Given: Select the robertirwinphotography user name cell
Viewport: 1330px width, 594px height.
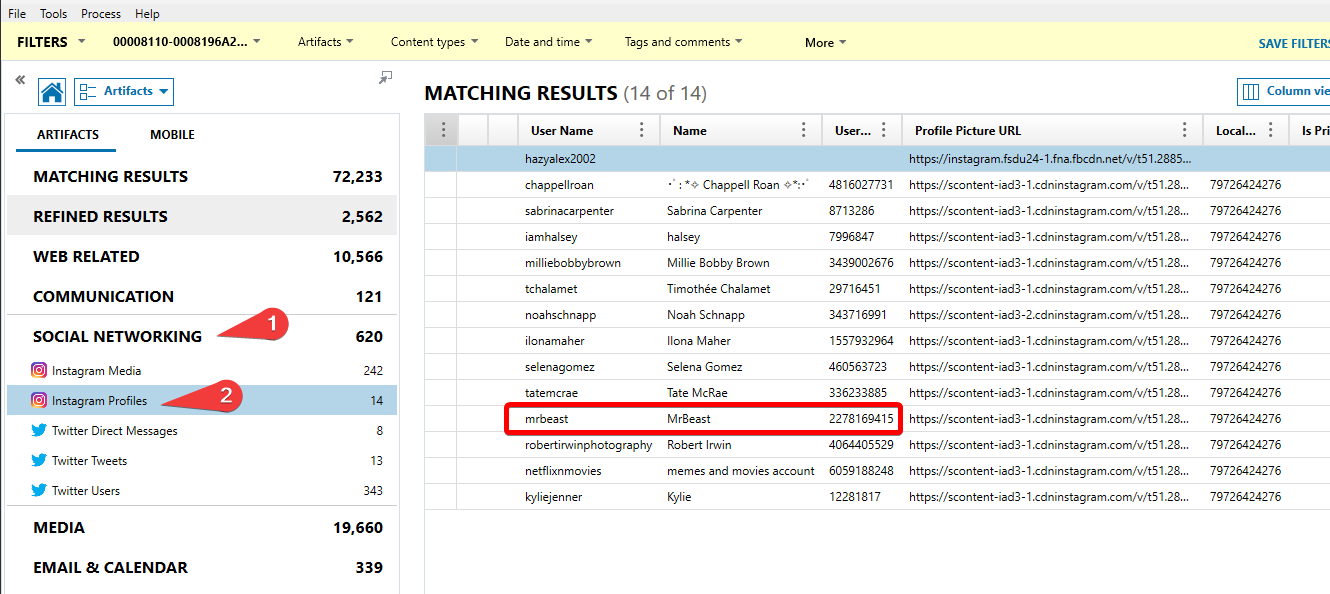Looking at the screenshot, I should [589, 445].
